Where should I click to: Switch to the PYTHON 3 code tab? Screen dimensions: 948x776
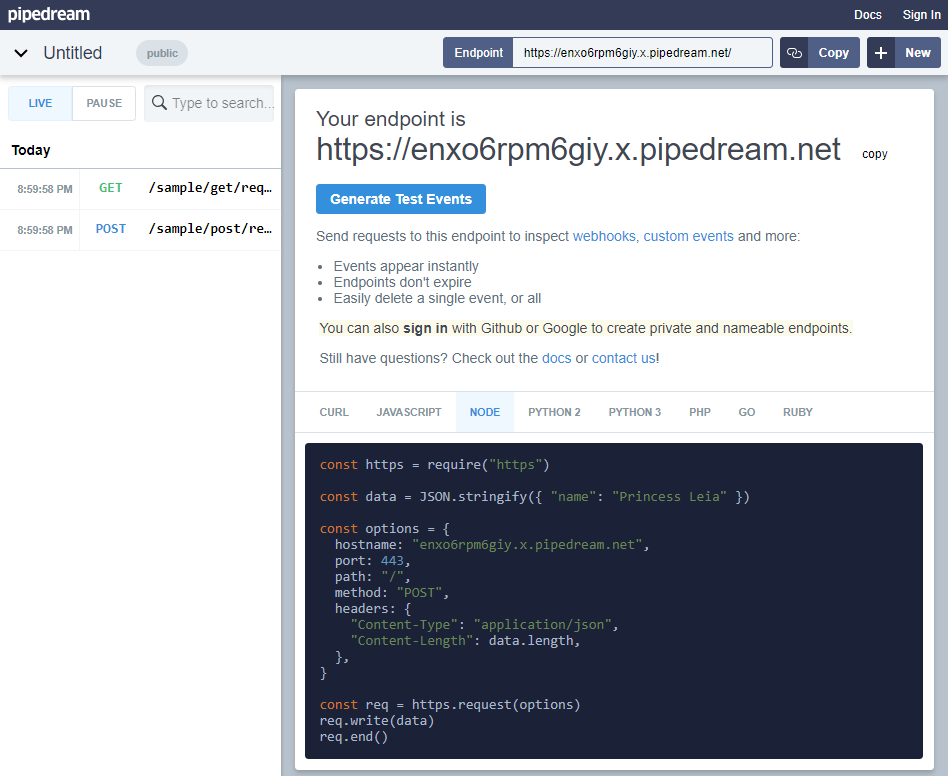point(634,412)
